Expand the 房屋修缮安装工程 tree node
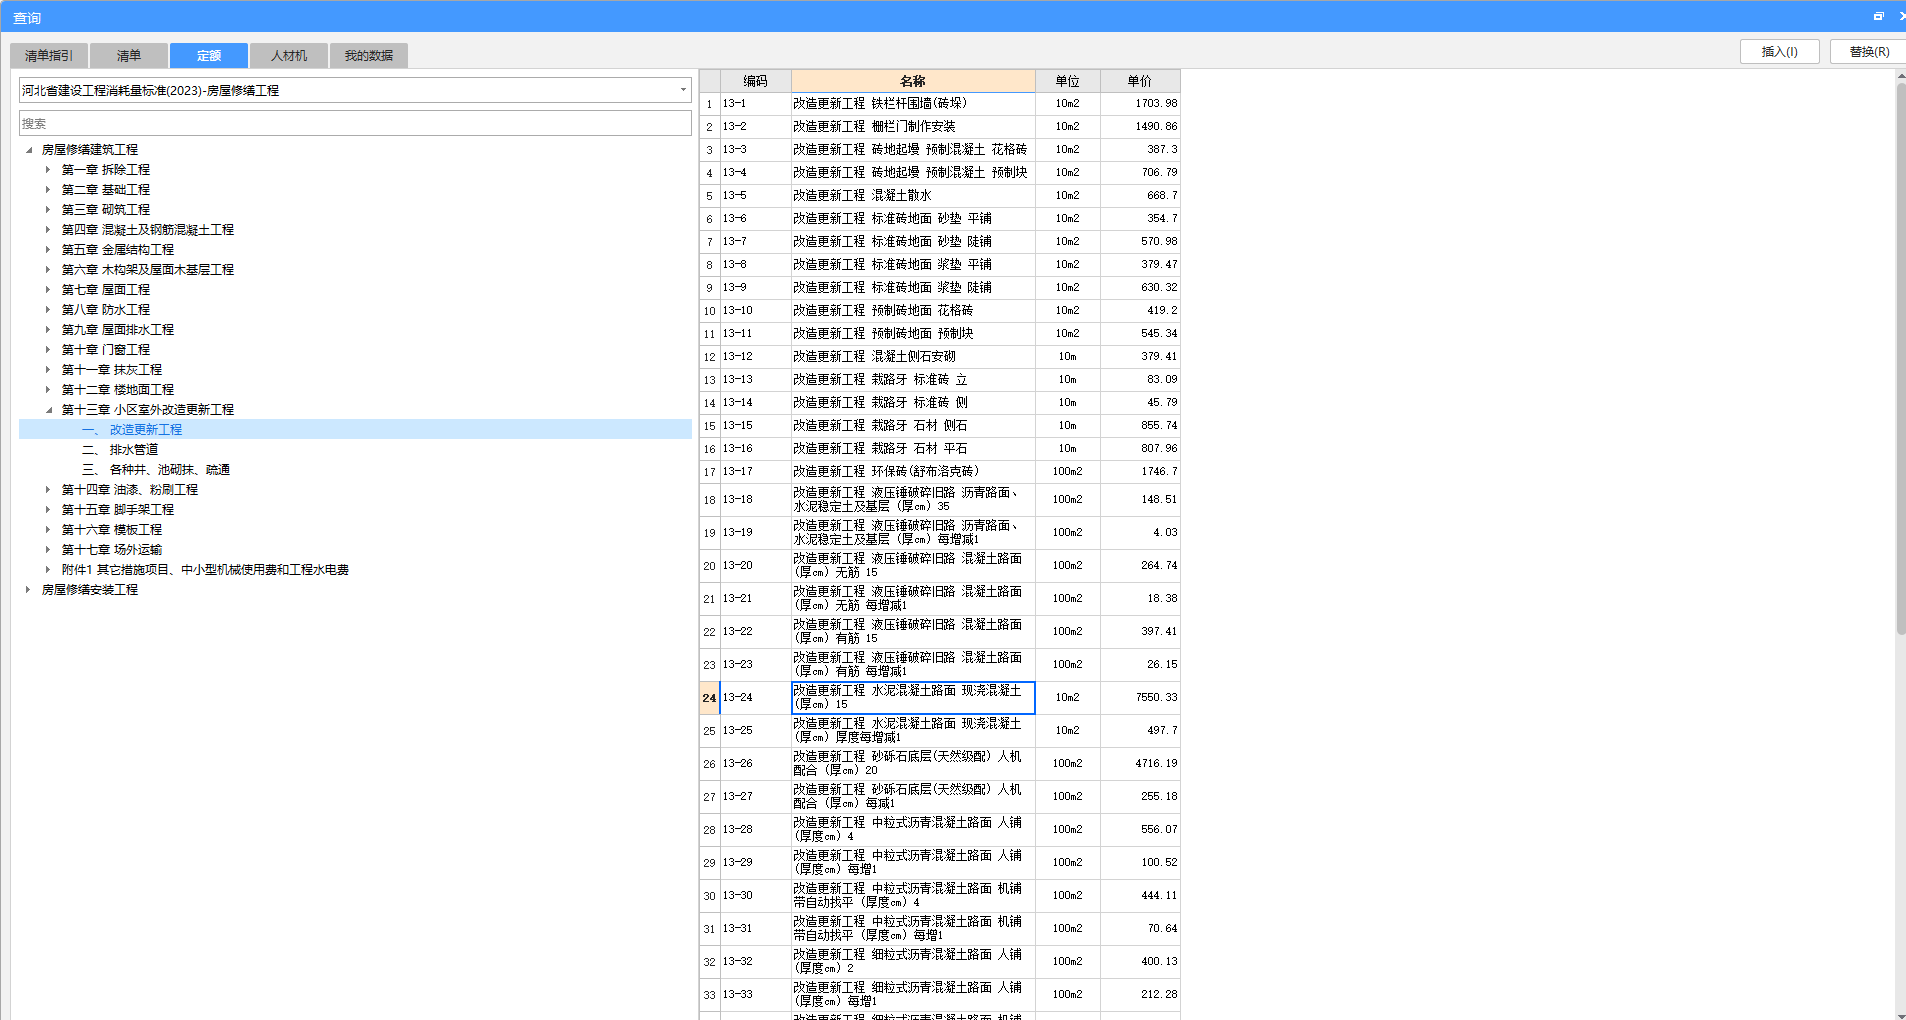This screenshot has height=1020, width=1906. 28,590
